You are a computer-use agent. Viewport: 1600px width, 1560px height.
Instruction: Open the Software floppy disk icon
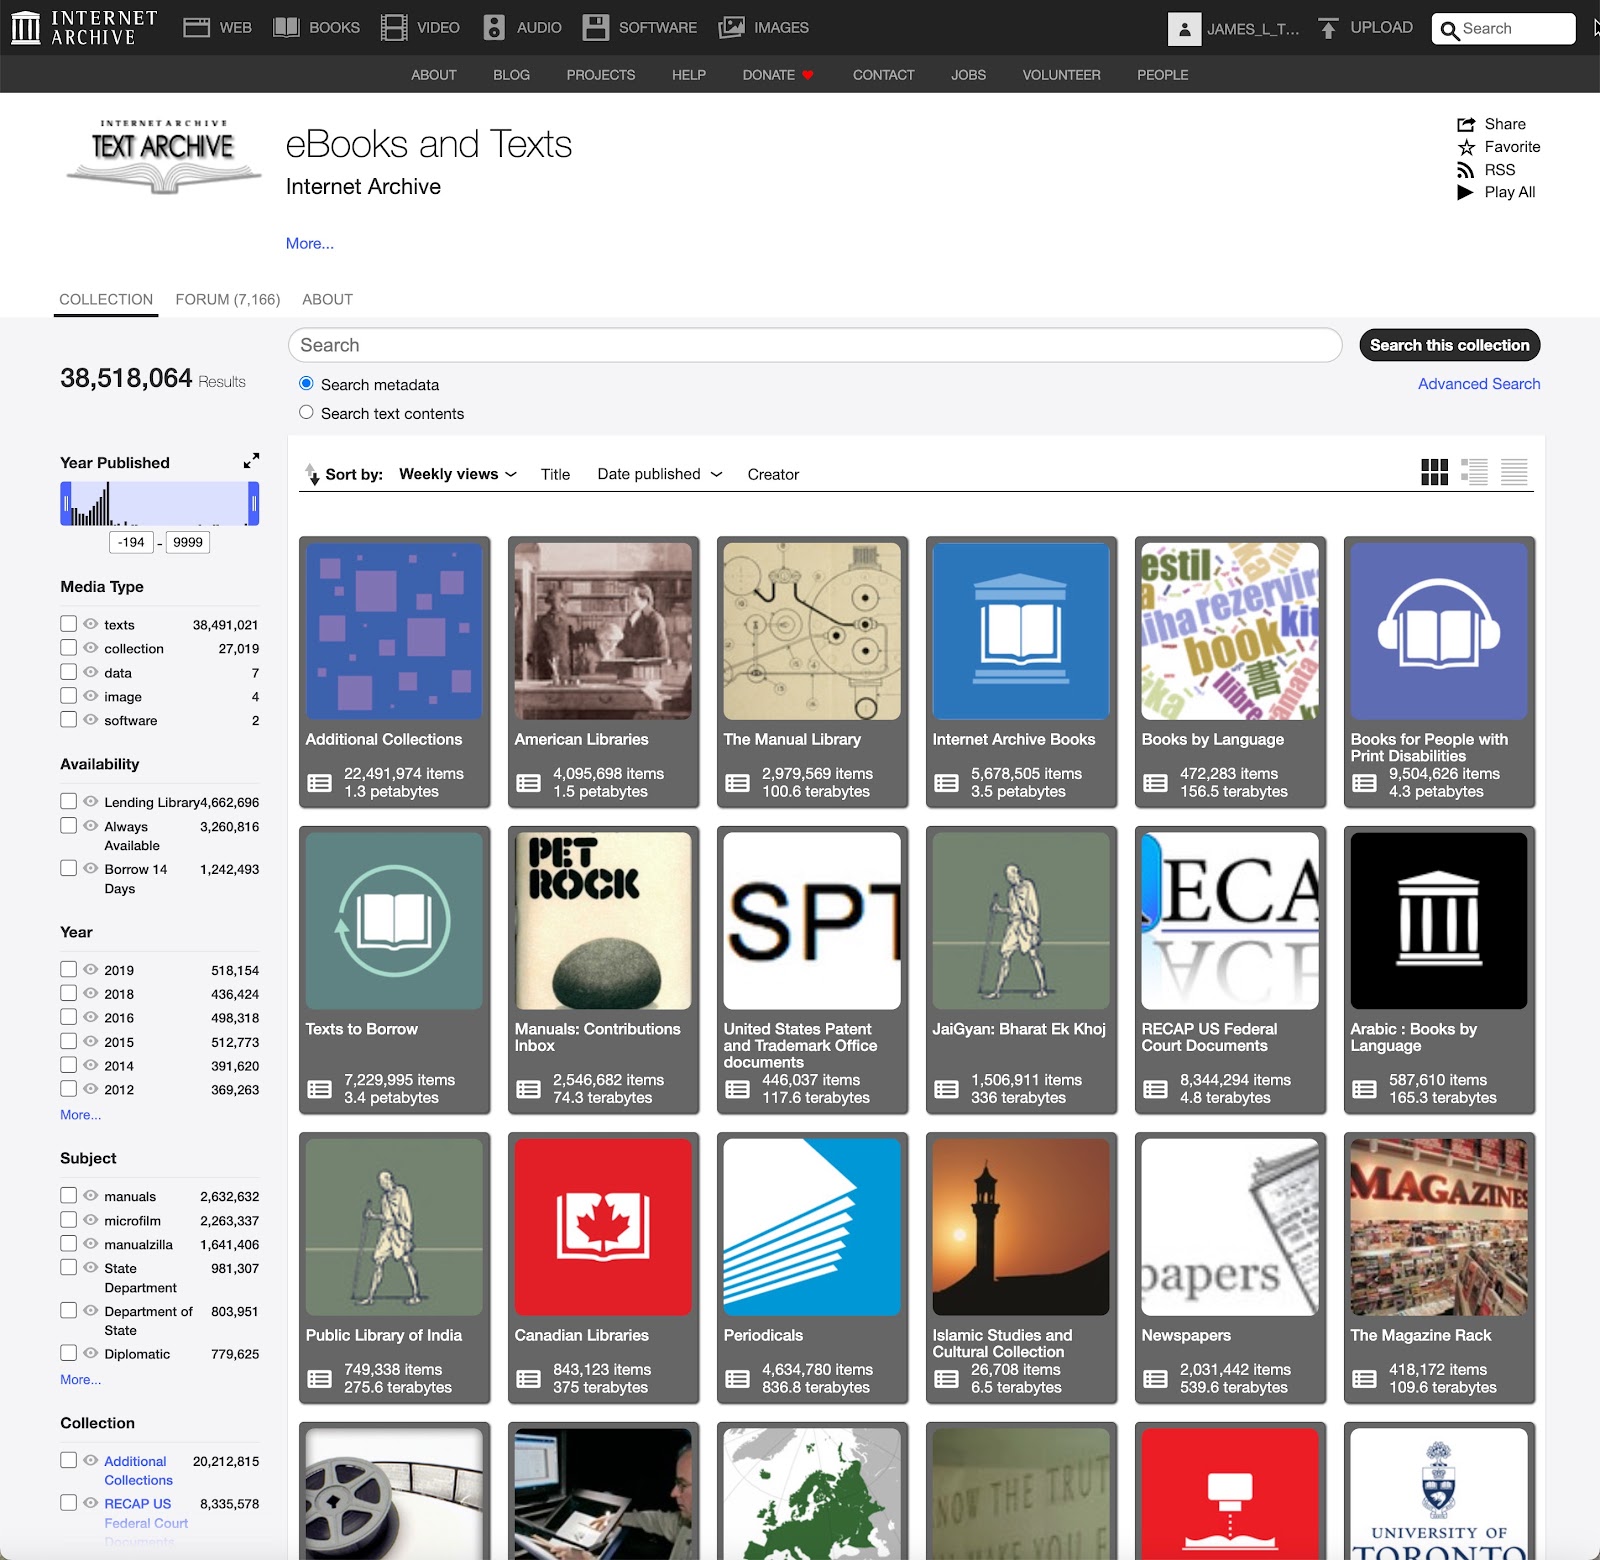click(x=596, y=27)
